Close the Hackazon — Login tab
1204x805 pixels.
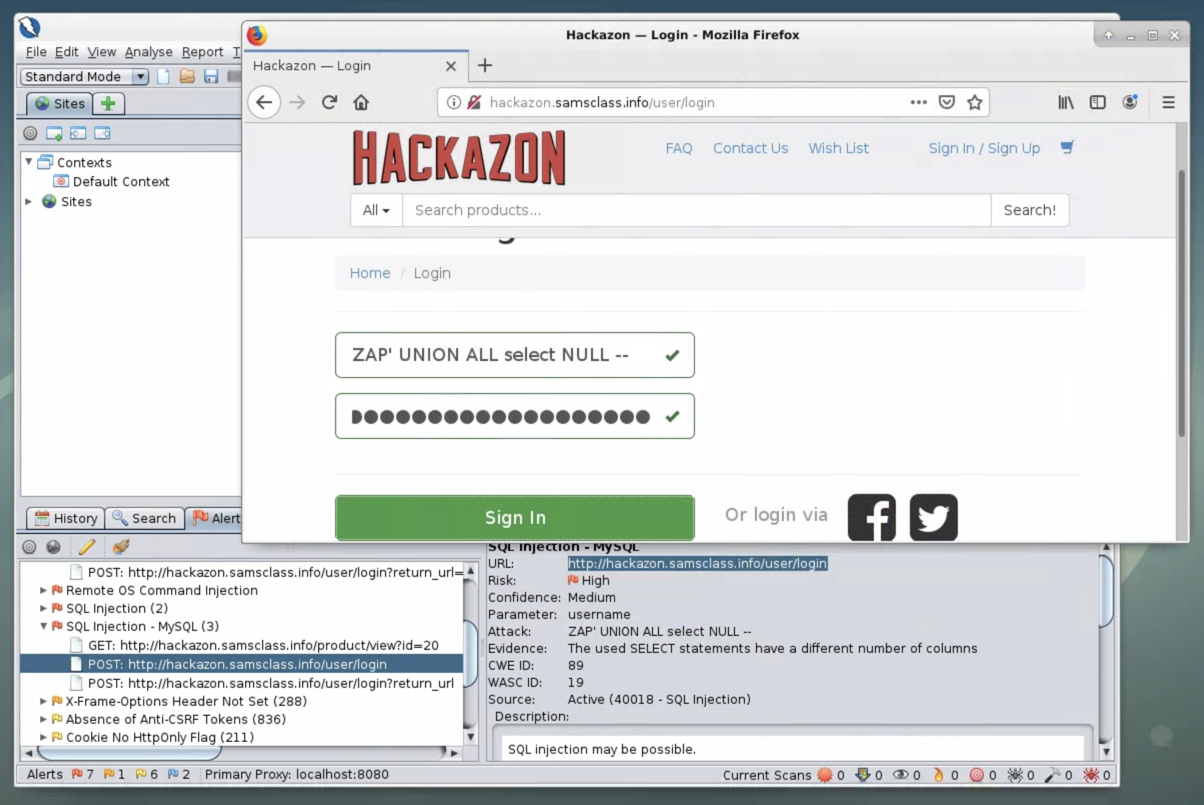tap(450, 66)
